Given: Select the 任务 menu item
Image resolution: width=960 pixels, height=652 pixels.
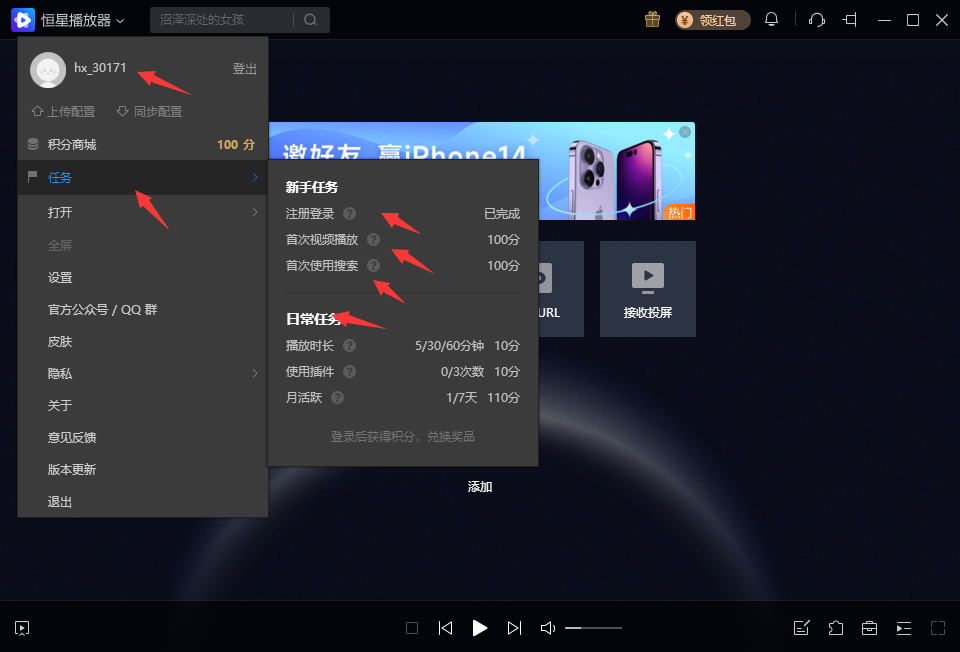Looking at the screenshot, I should 143,178.
